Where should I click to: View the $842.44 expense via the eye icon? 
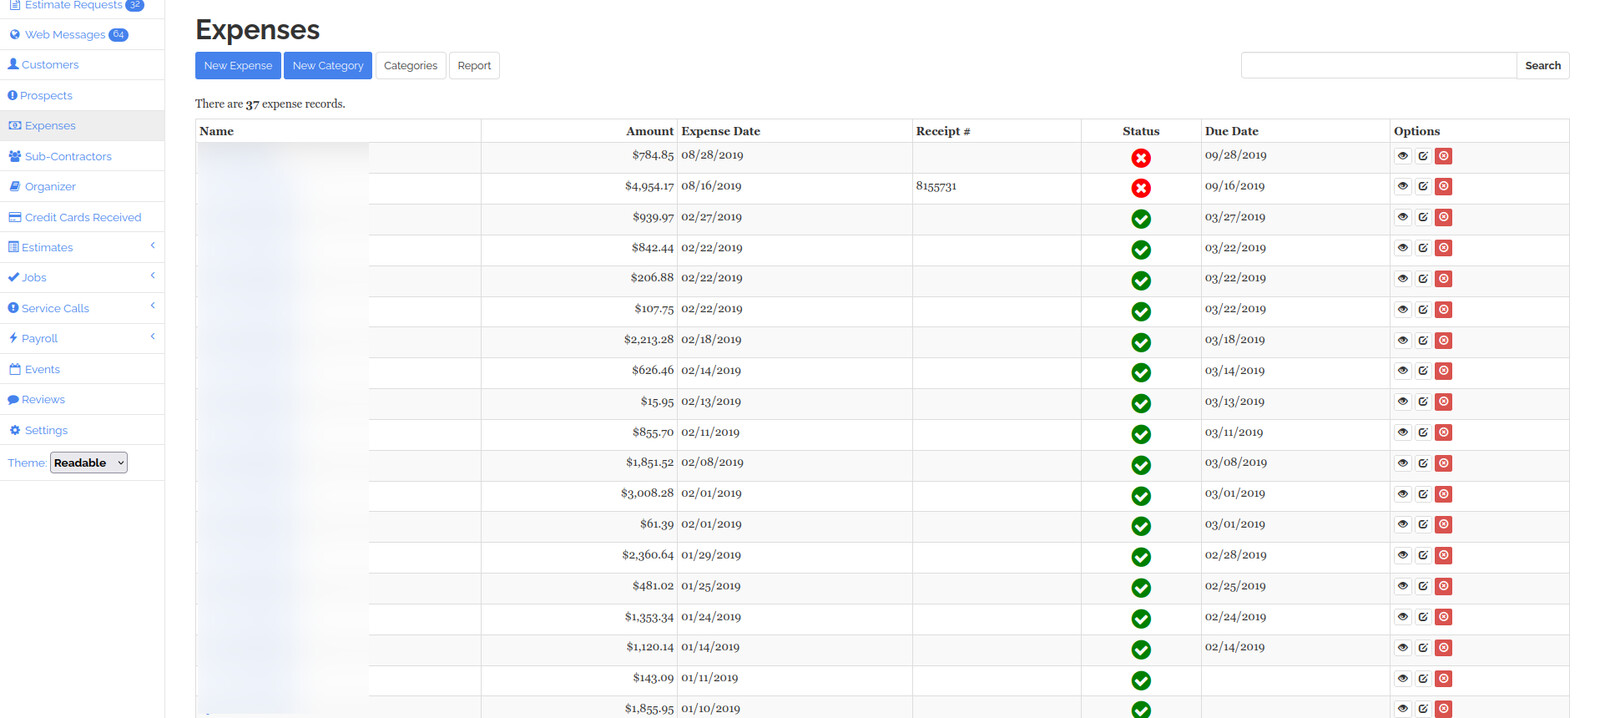coord(1402,248)
